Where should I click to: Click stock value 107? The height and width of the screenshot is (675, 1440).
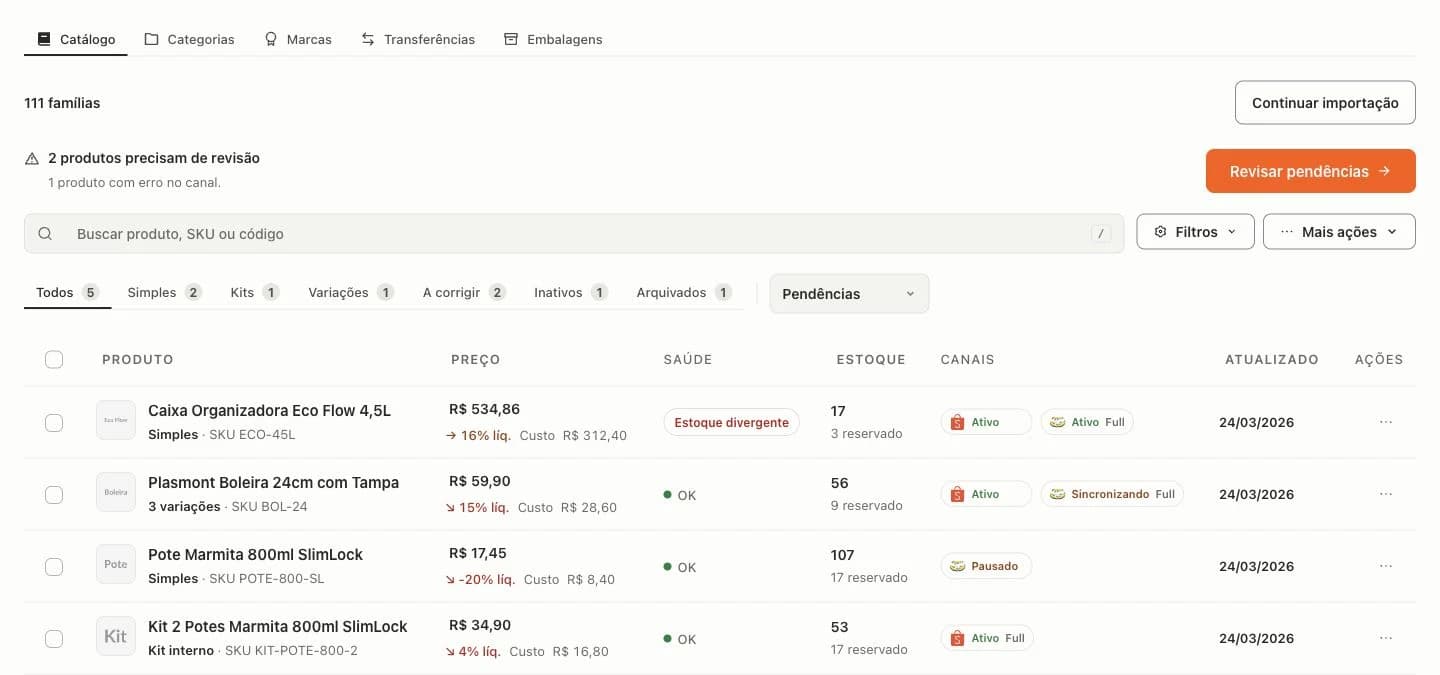click(x=843, y=555)
